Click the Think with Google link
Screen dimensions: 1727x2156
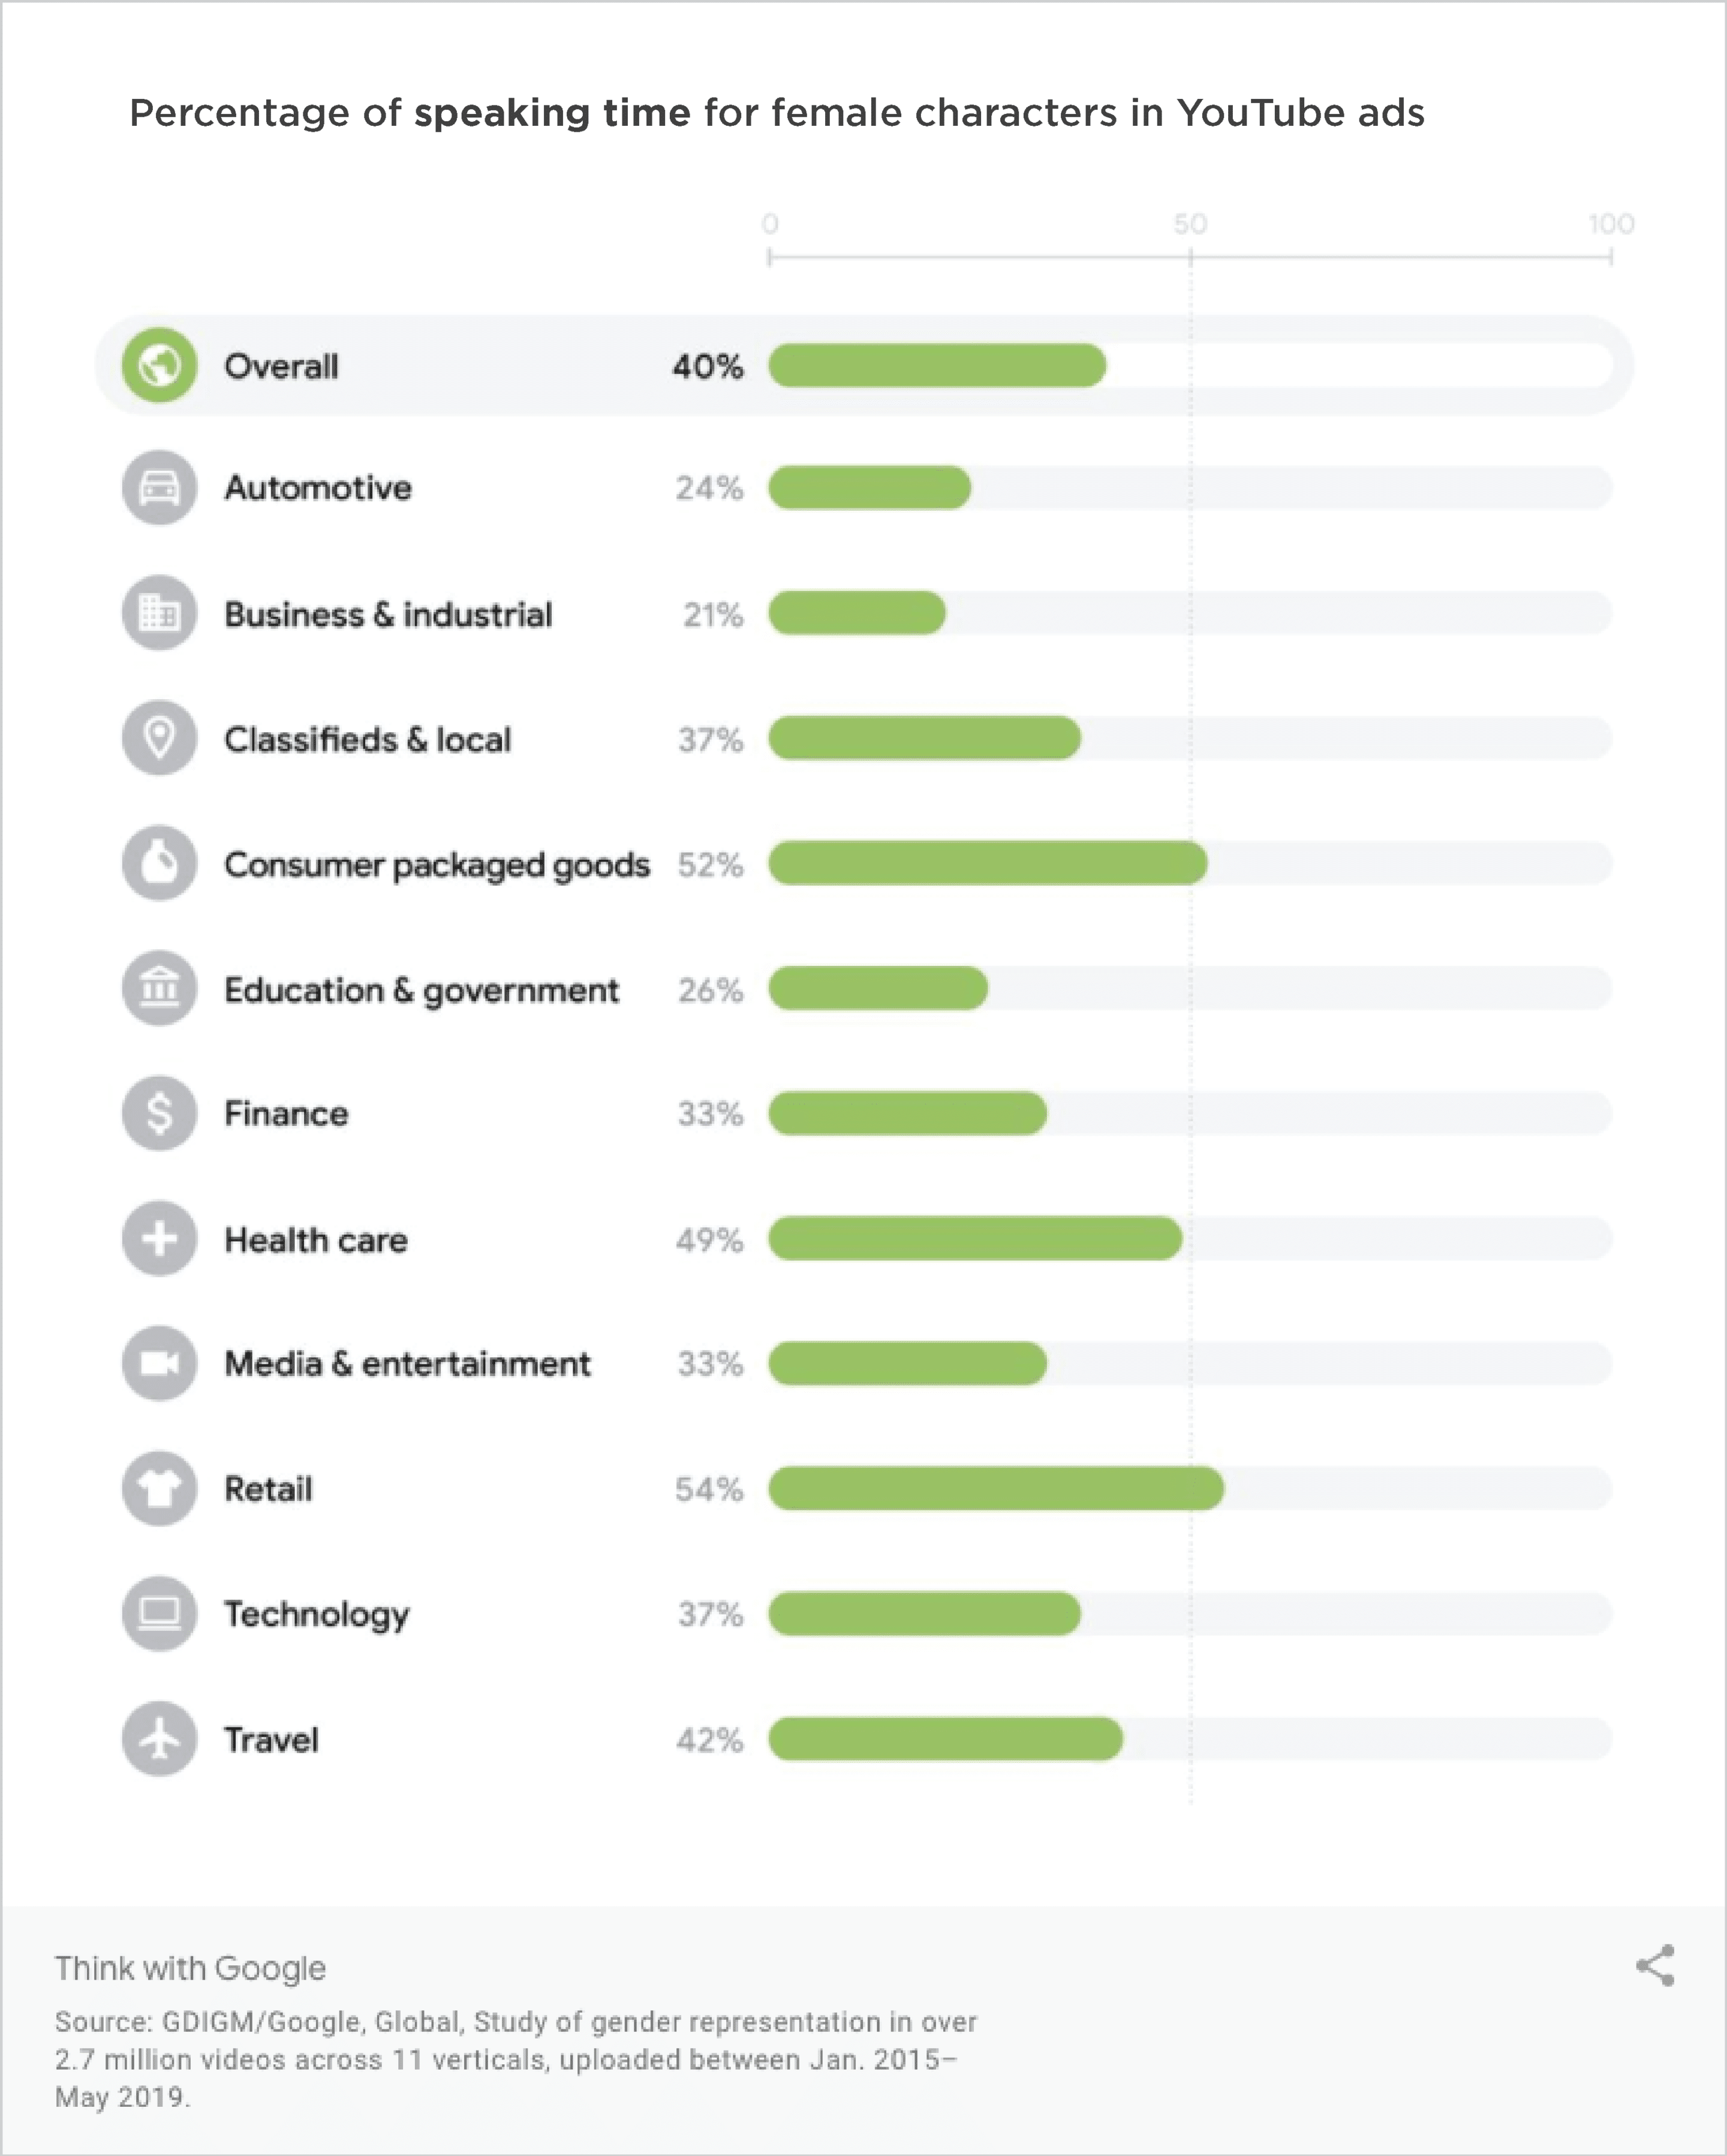coord(190,1968)
